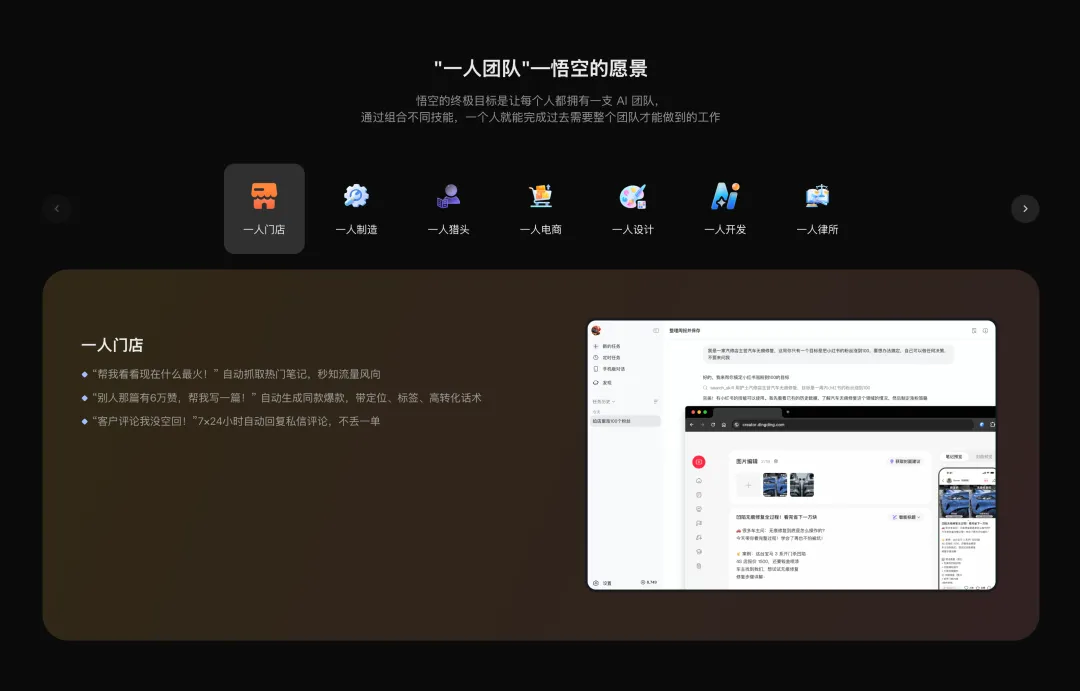Image resolution: width=1080 pixels, height=691 pixels.
Task: Switch to the 一人制造 tab
Action: 356,209
